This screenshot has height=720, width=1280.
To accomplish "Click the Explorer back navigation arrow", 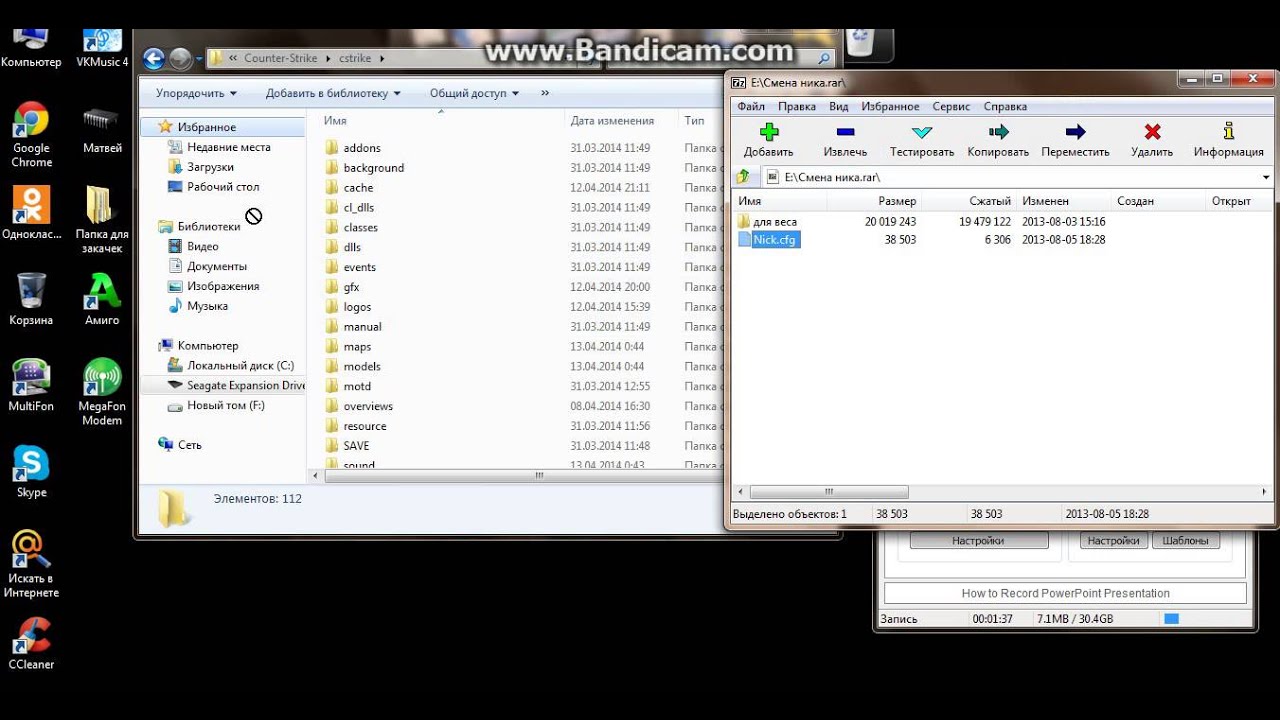I will 153,59.
